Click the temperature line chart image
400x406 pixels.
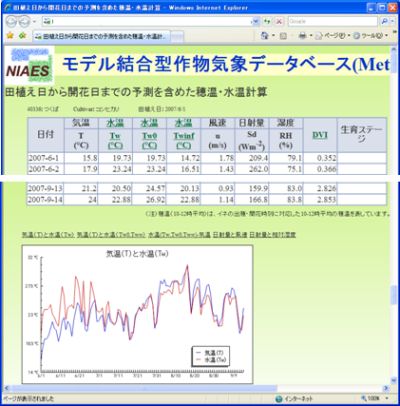tap(137, 314)
